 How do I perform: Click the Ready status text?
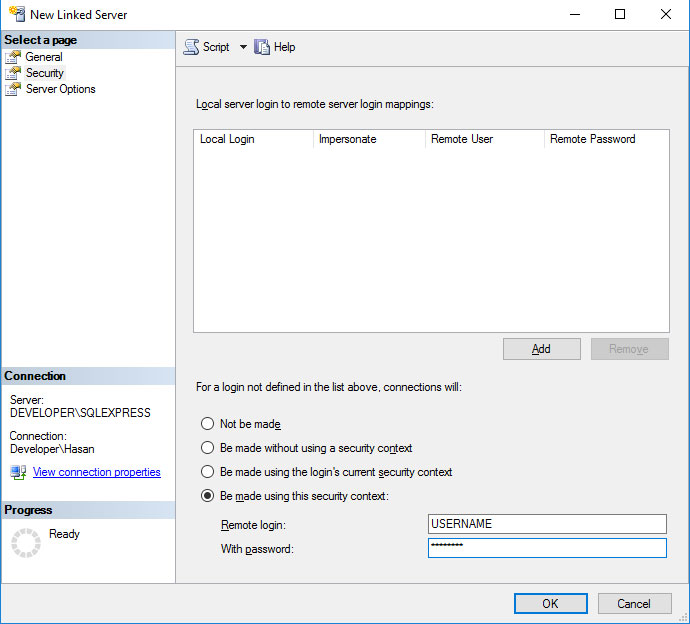[64, 534]
